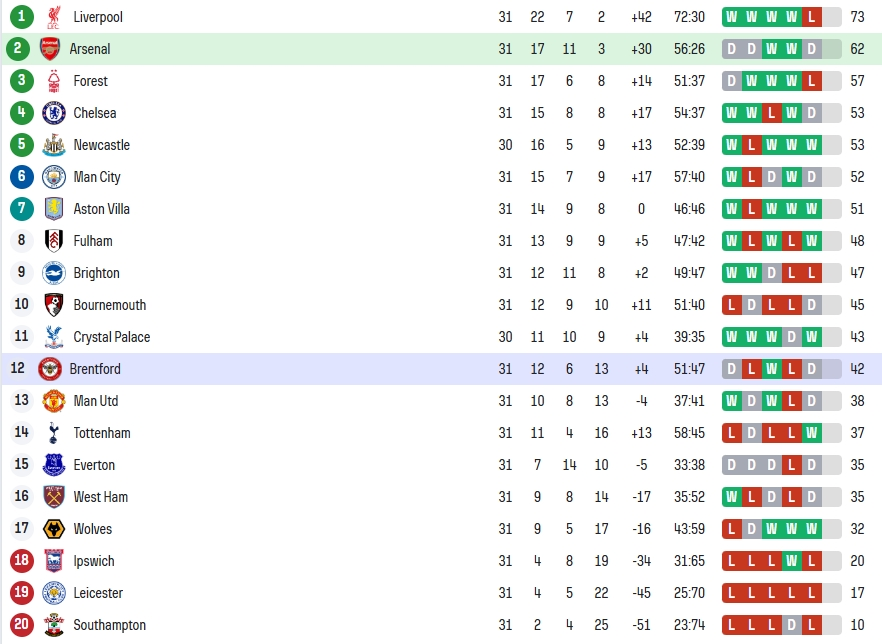Viewport: 882px width, 644px height.
Task: Open the Newcastle team link
Action: pyautogui.click(x=102, y=145)
